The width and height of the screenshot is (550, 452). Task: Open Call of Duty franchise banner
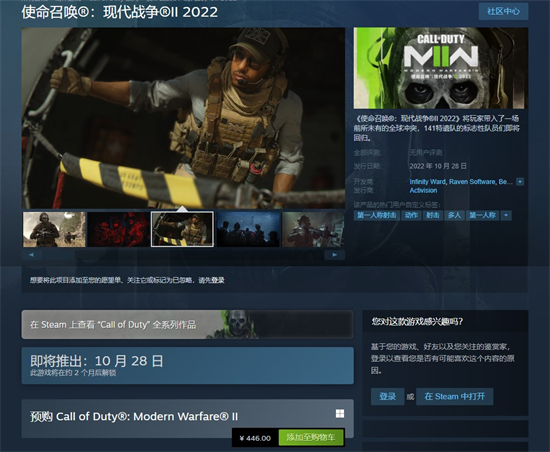pos(187,324)
